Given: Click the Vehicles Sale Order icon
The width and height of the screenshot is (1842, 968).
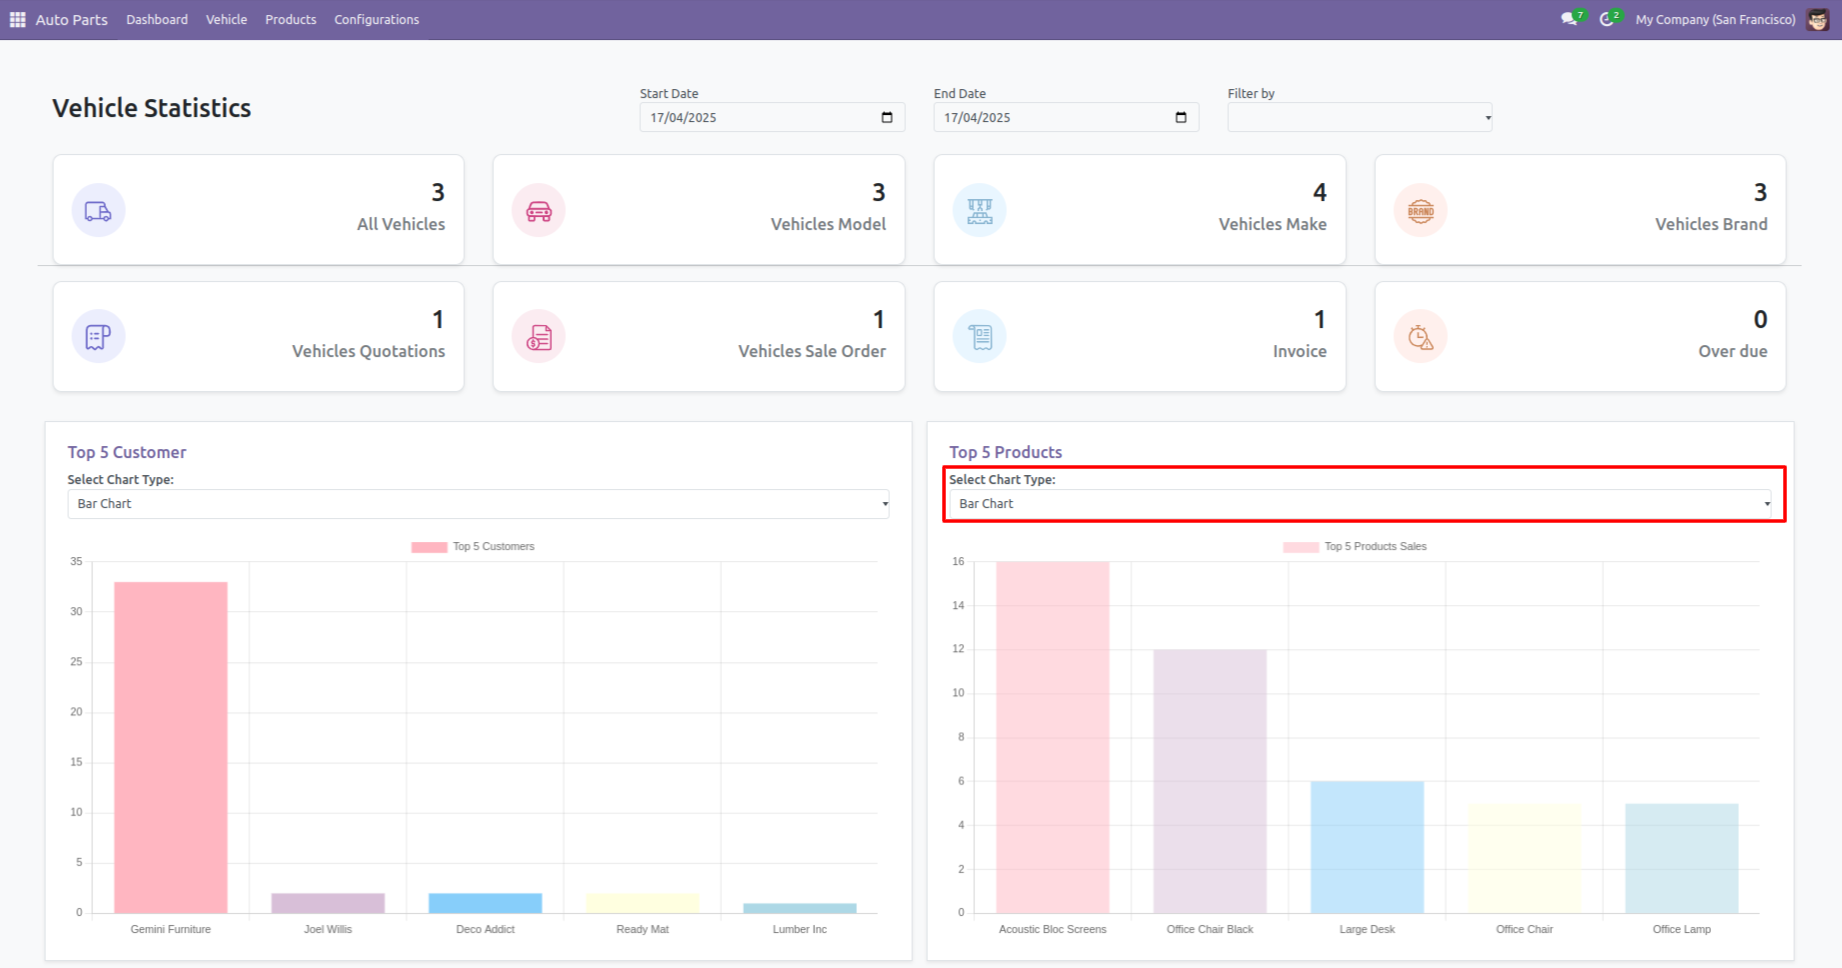Looking at the screenshot, I should pos(539,338).
